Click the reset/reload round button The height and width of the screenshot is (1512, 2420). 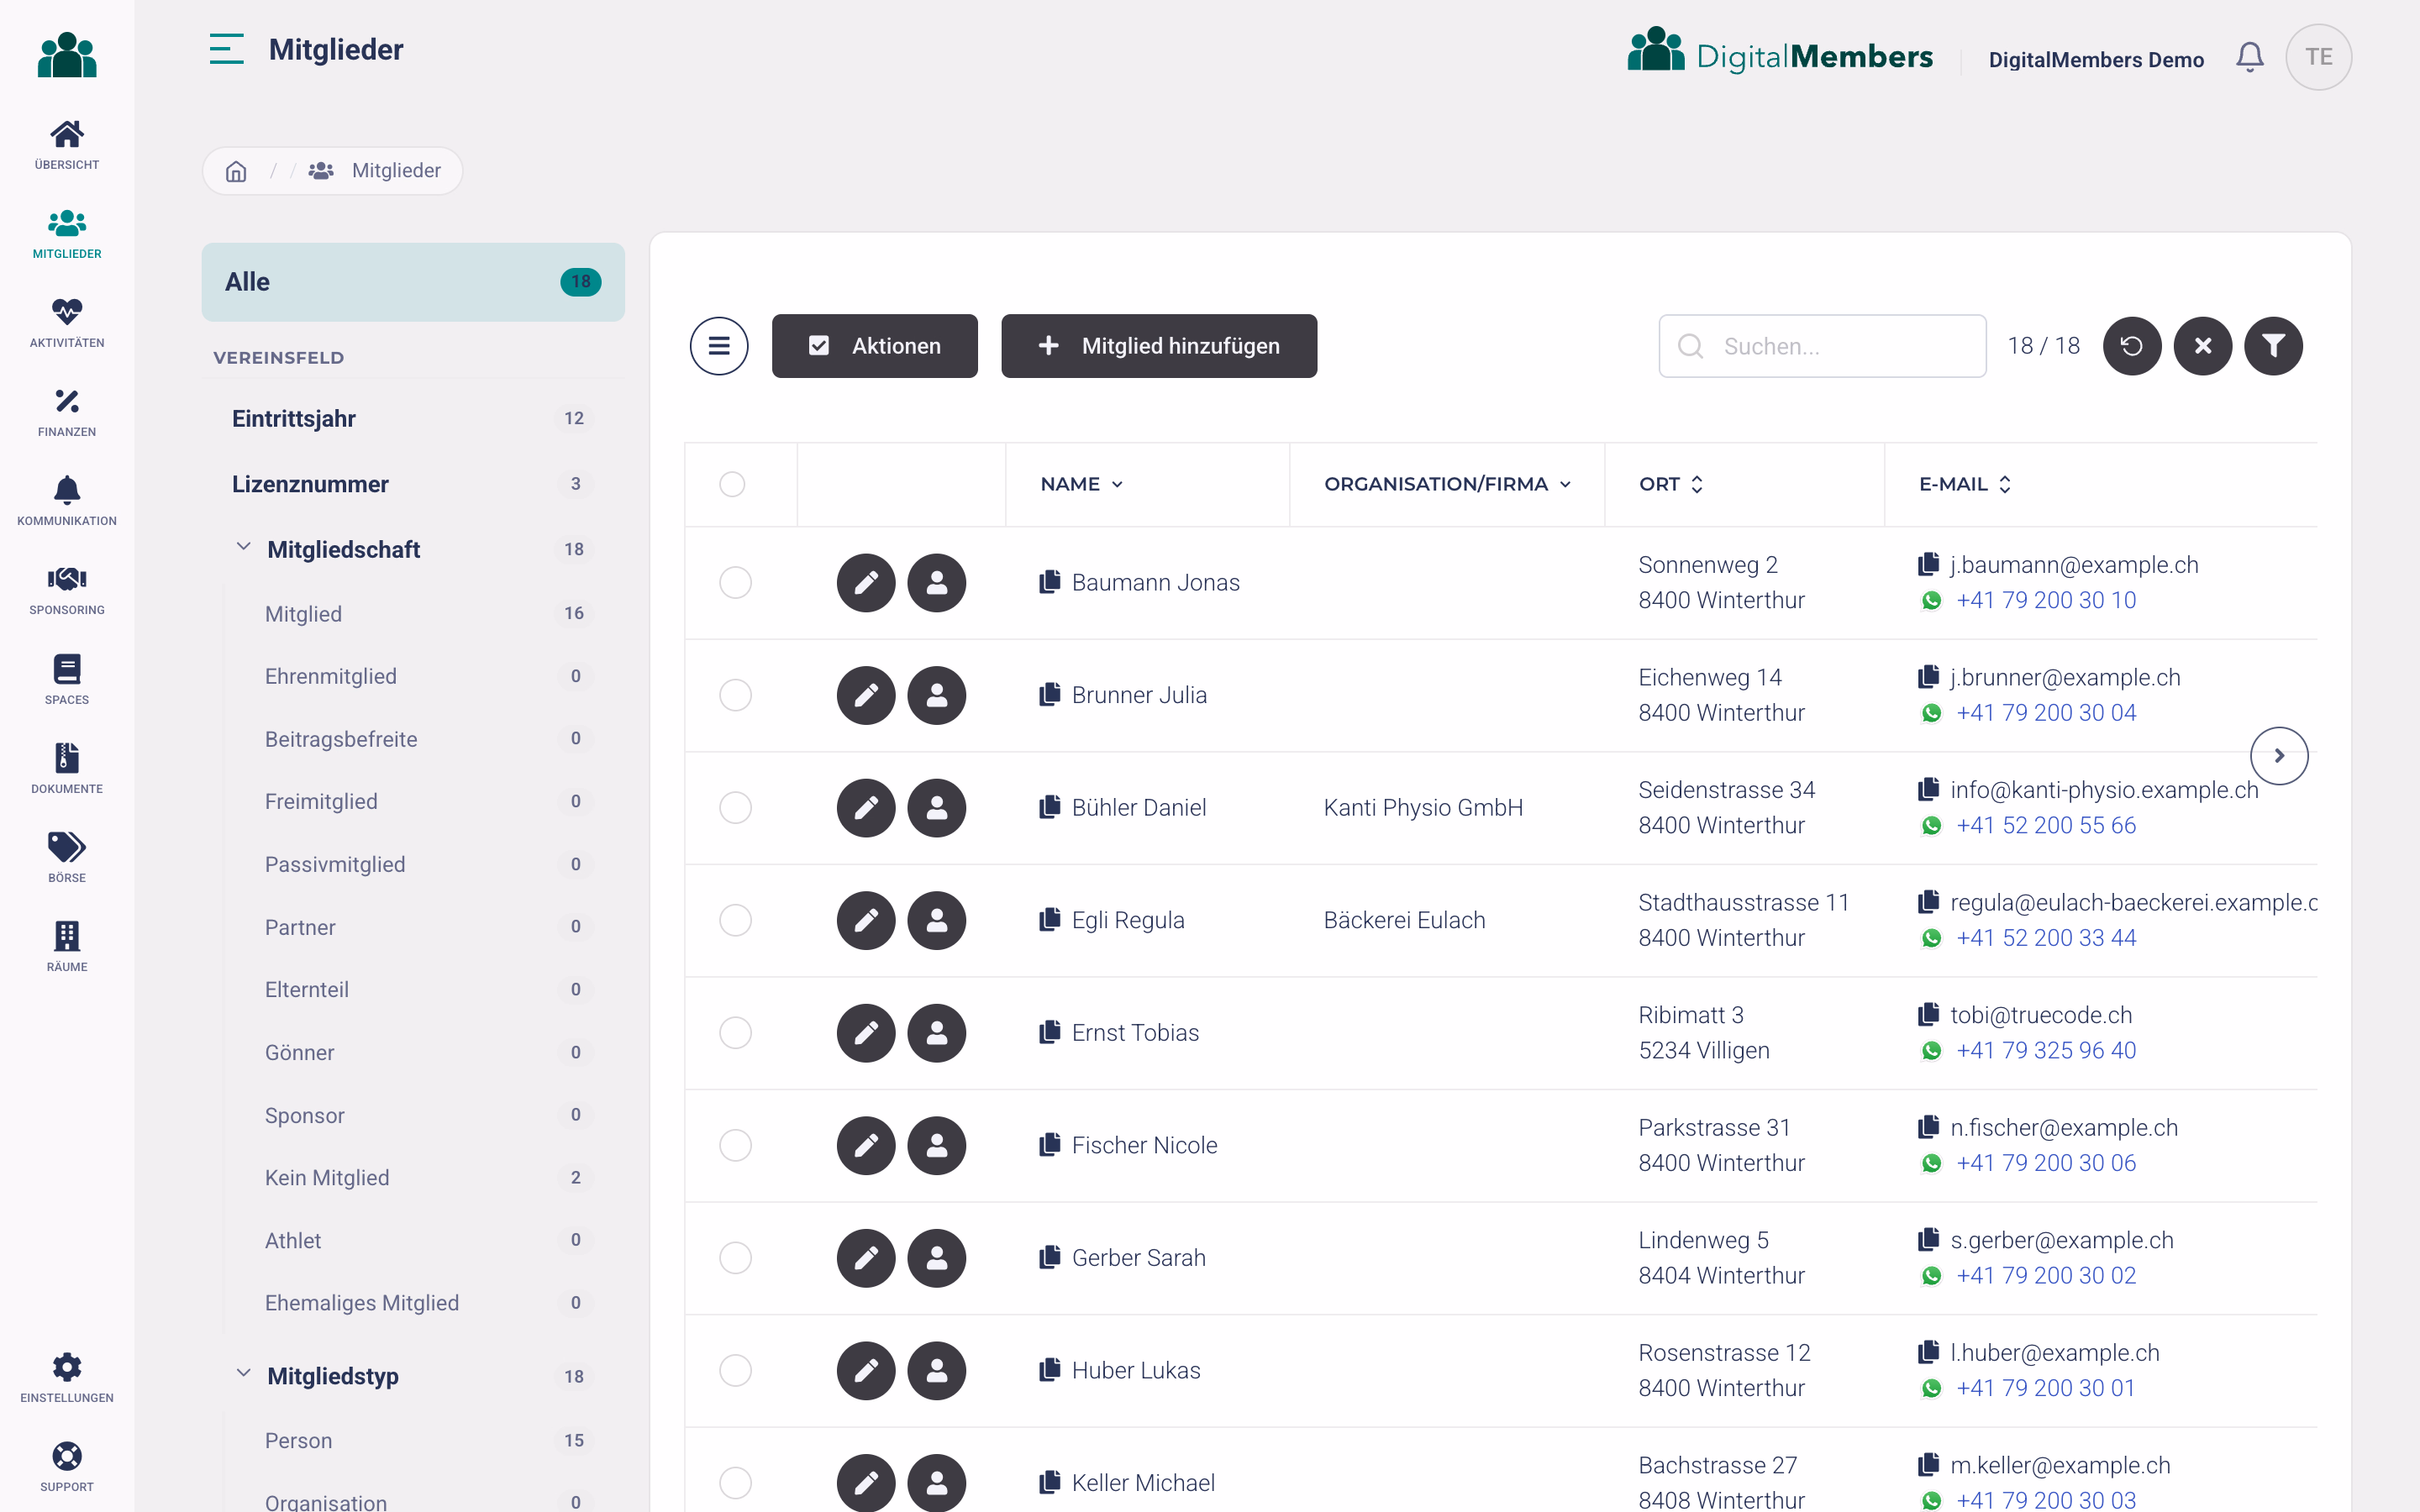2132,346
